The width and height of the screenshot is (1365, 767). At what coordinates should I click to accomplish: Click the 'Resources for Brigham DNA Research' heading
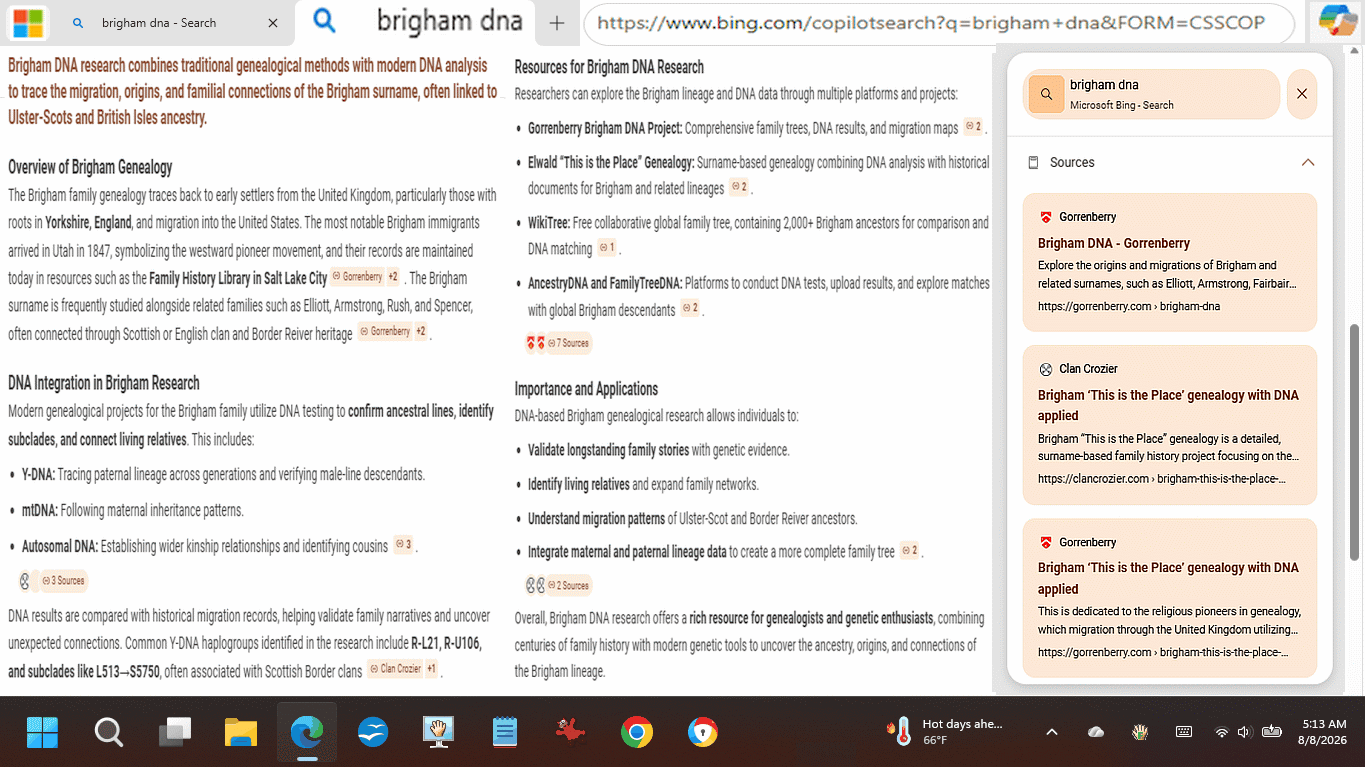[x=609, y=67]
